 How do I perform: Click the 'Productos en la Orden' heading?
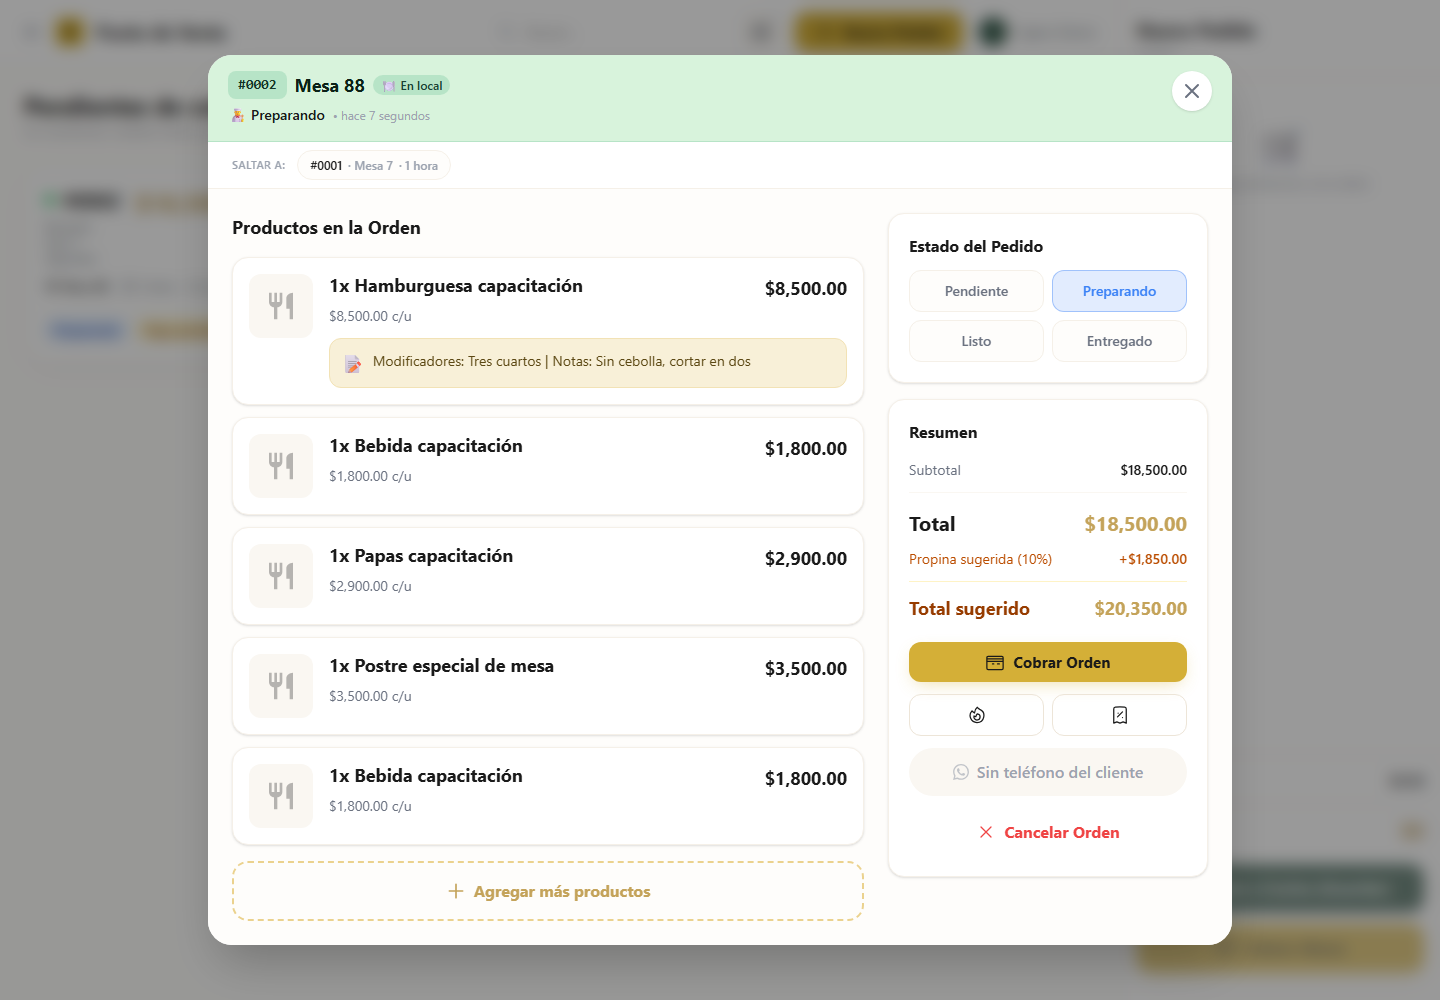pyautogui.click(x=326, y=227)
